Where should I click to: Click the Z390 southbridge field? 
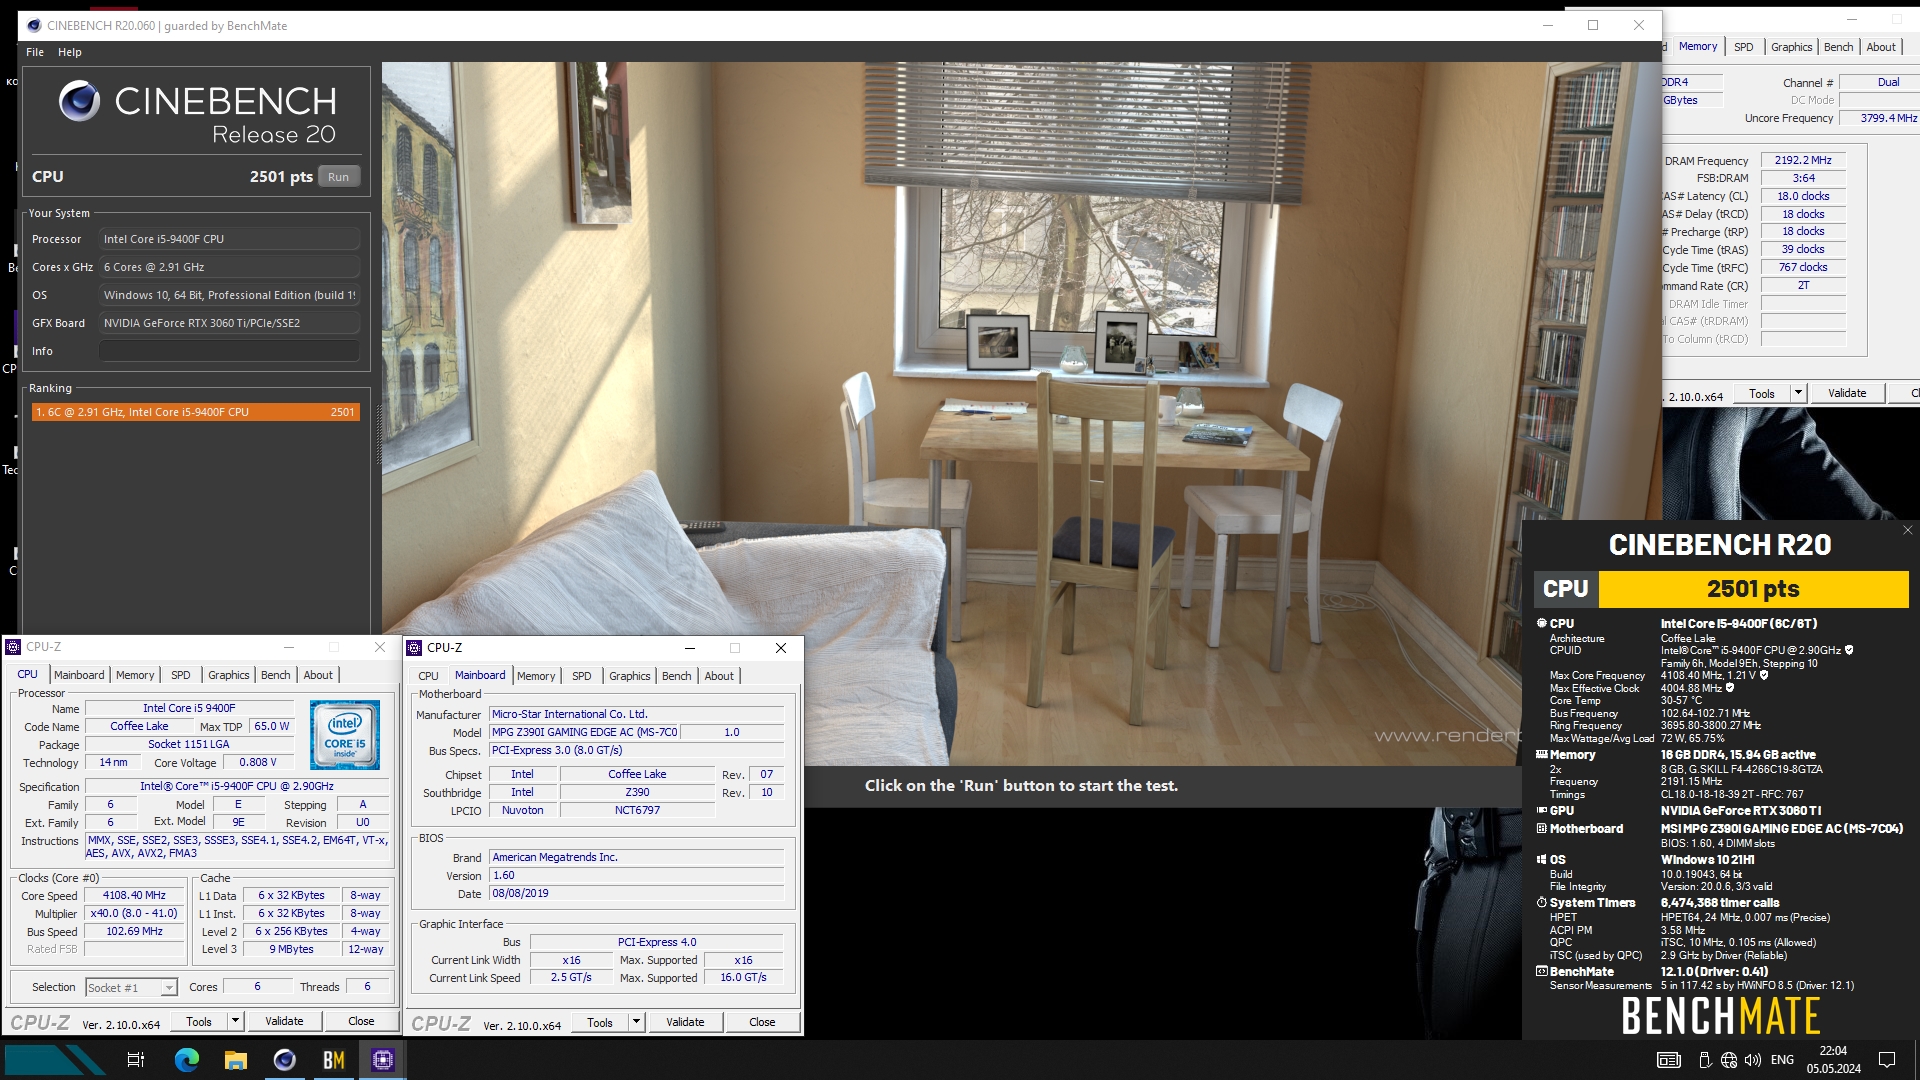(637, 792)
